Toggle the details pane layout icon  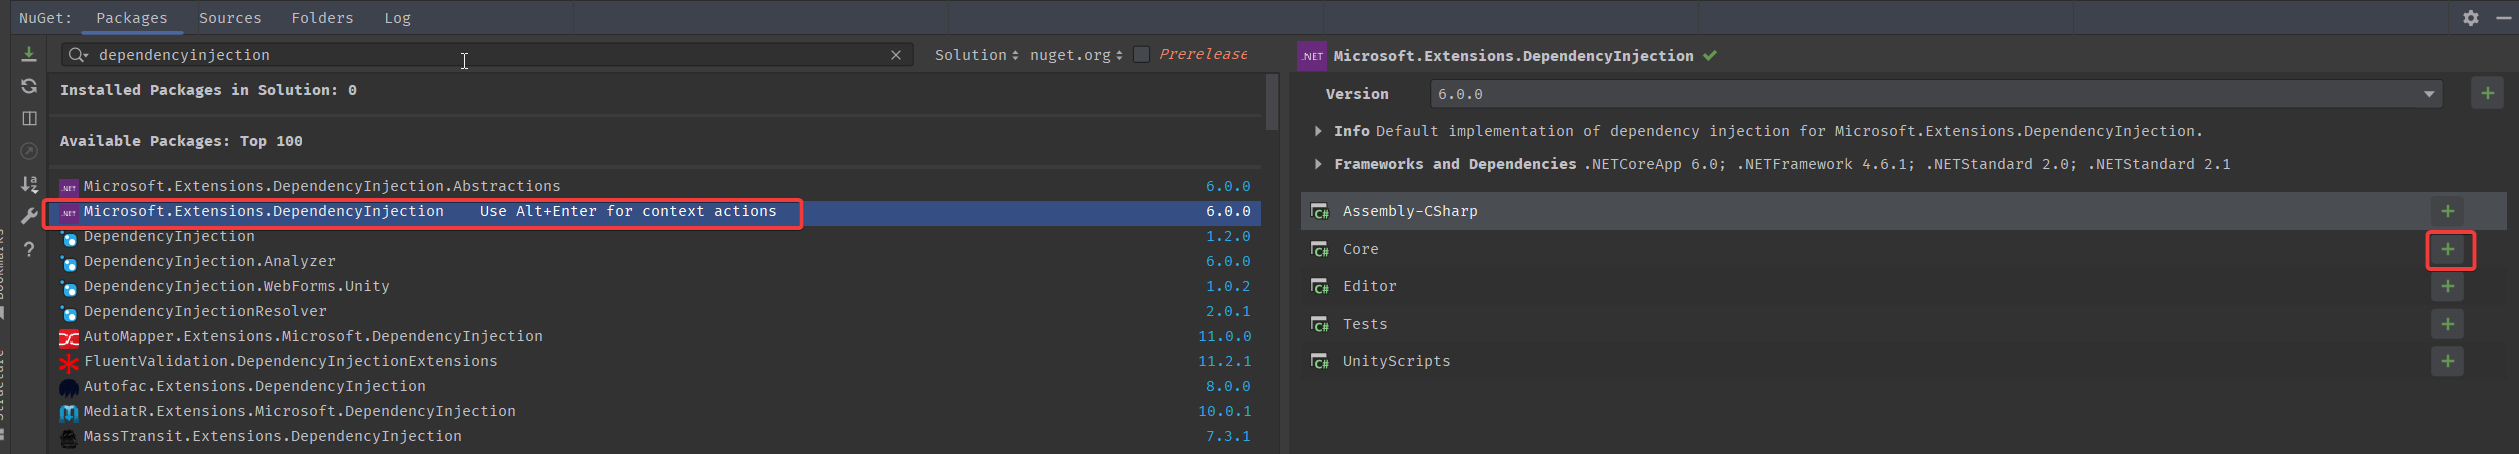(29, 118)
